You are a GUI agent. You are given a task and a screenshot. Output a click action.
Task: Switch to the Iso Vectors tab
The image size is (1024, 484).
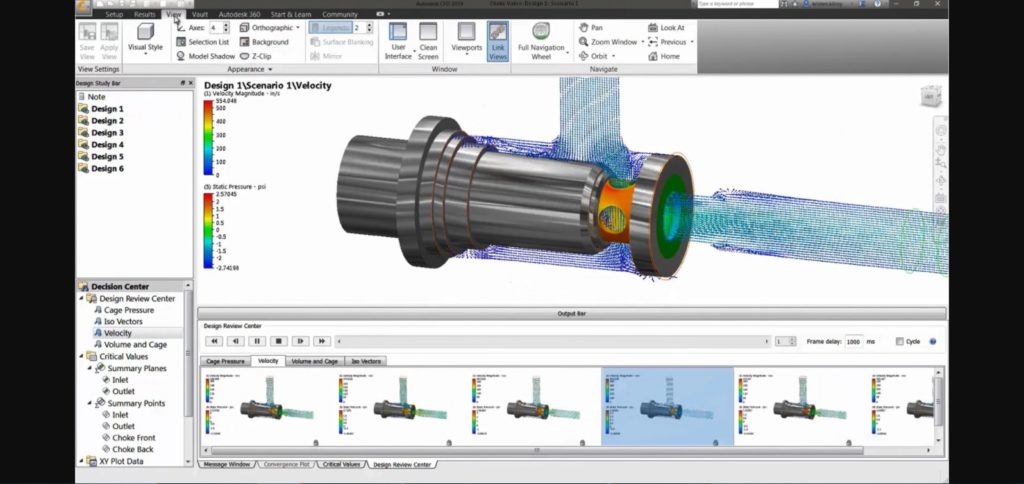tap(366, 361)
